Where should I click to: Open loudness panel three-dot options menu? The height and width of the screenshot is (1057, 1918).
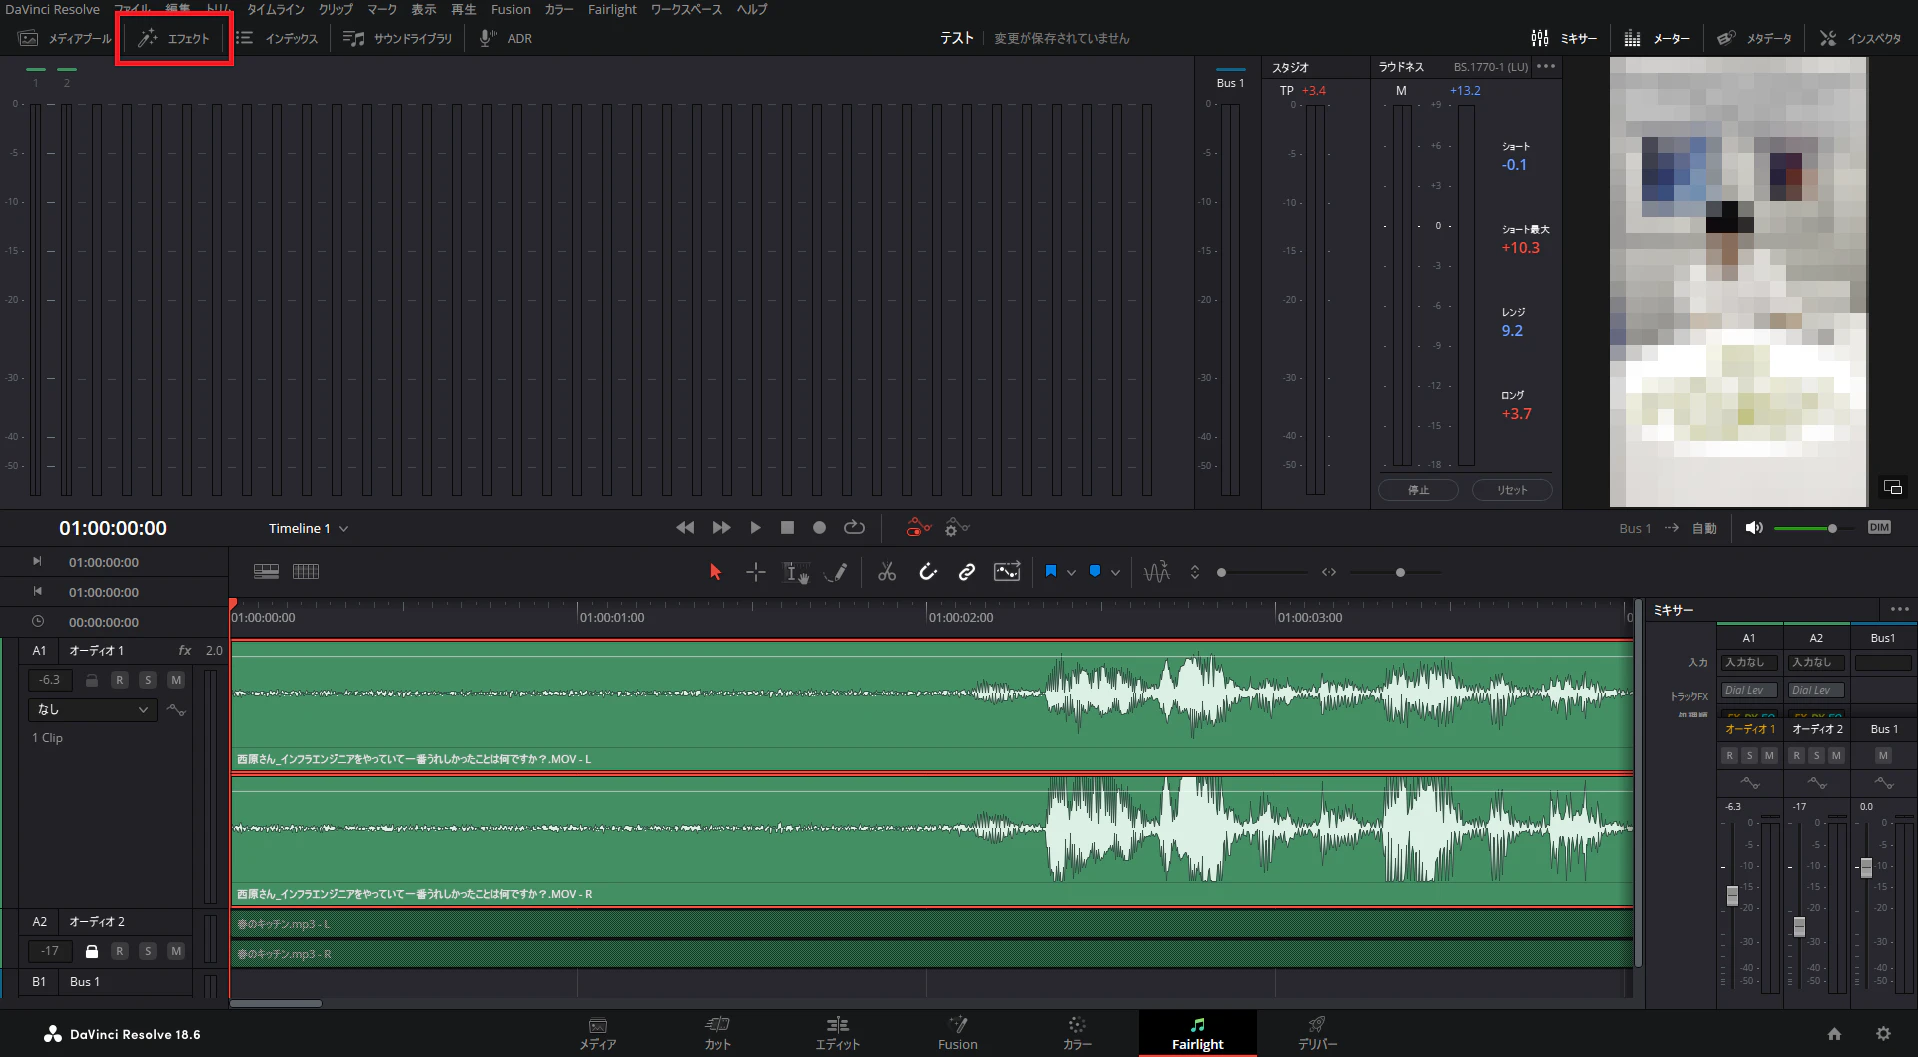tap(1546, 67)
